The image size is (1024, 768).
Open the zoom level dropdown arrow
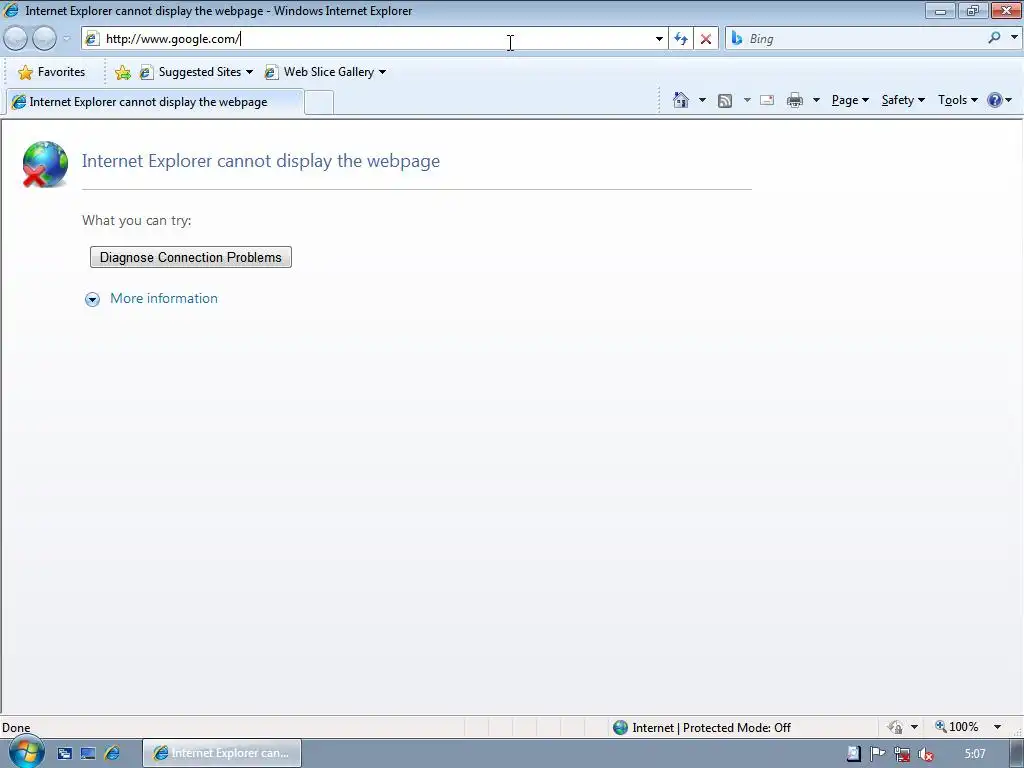tap(997, 727)
